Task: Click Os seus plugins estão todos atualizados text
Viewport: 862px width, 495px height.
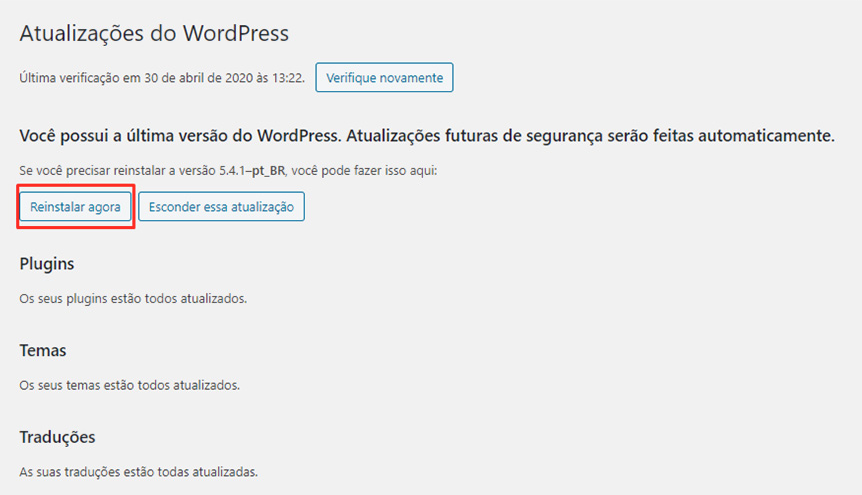Action: coord(133,299)
